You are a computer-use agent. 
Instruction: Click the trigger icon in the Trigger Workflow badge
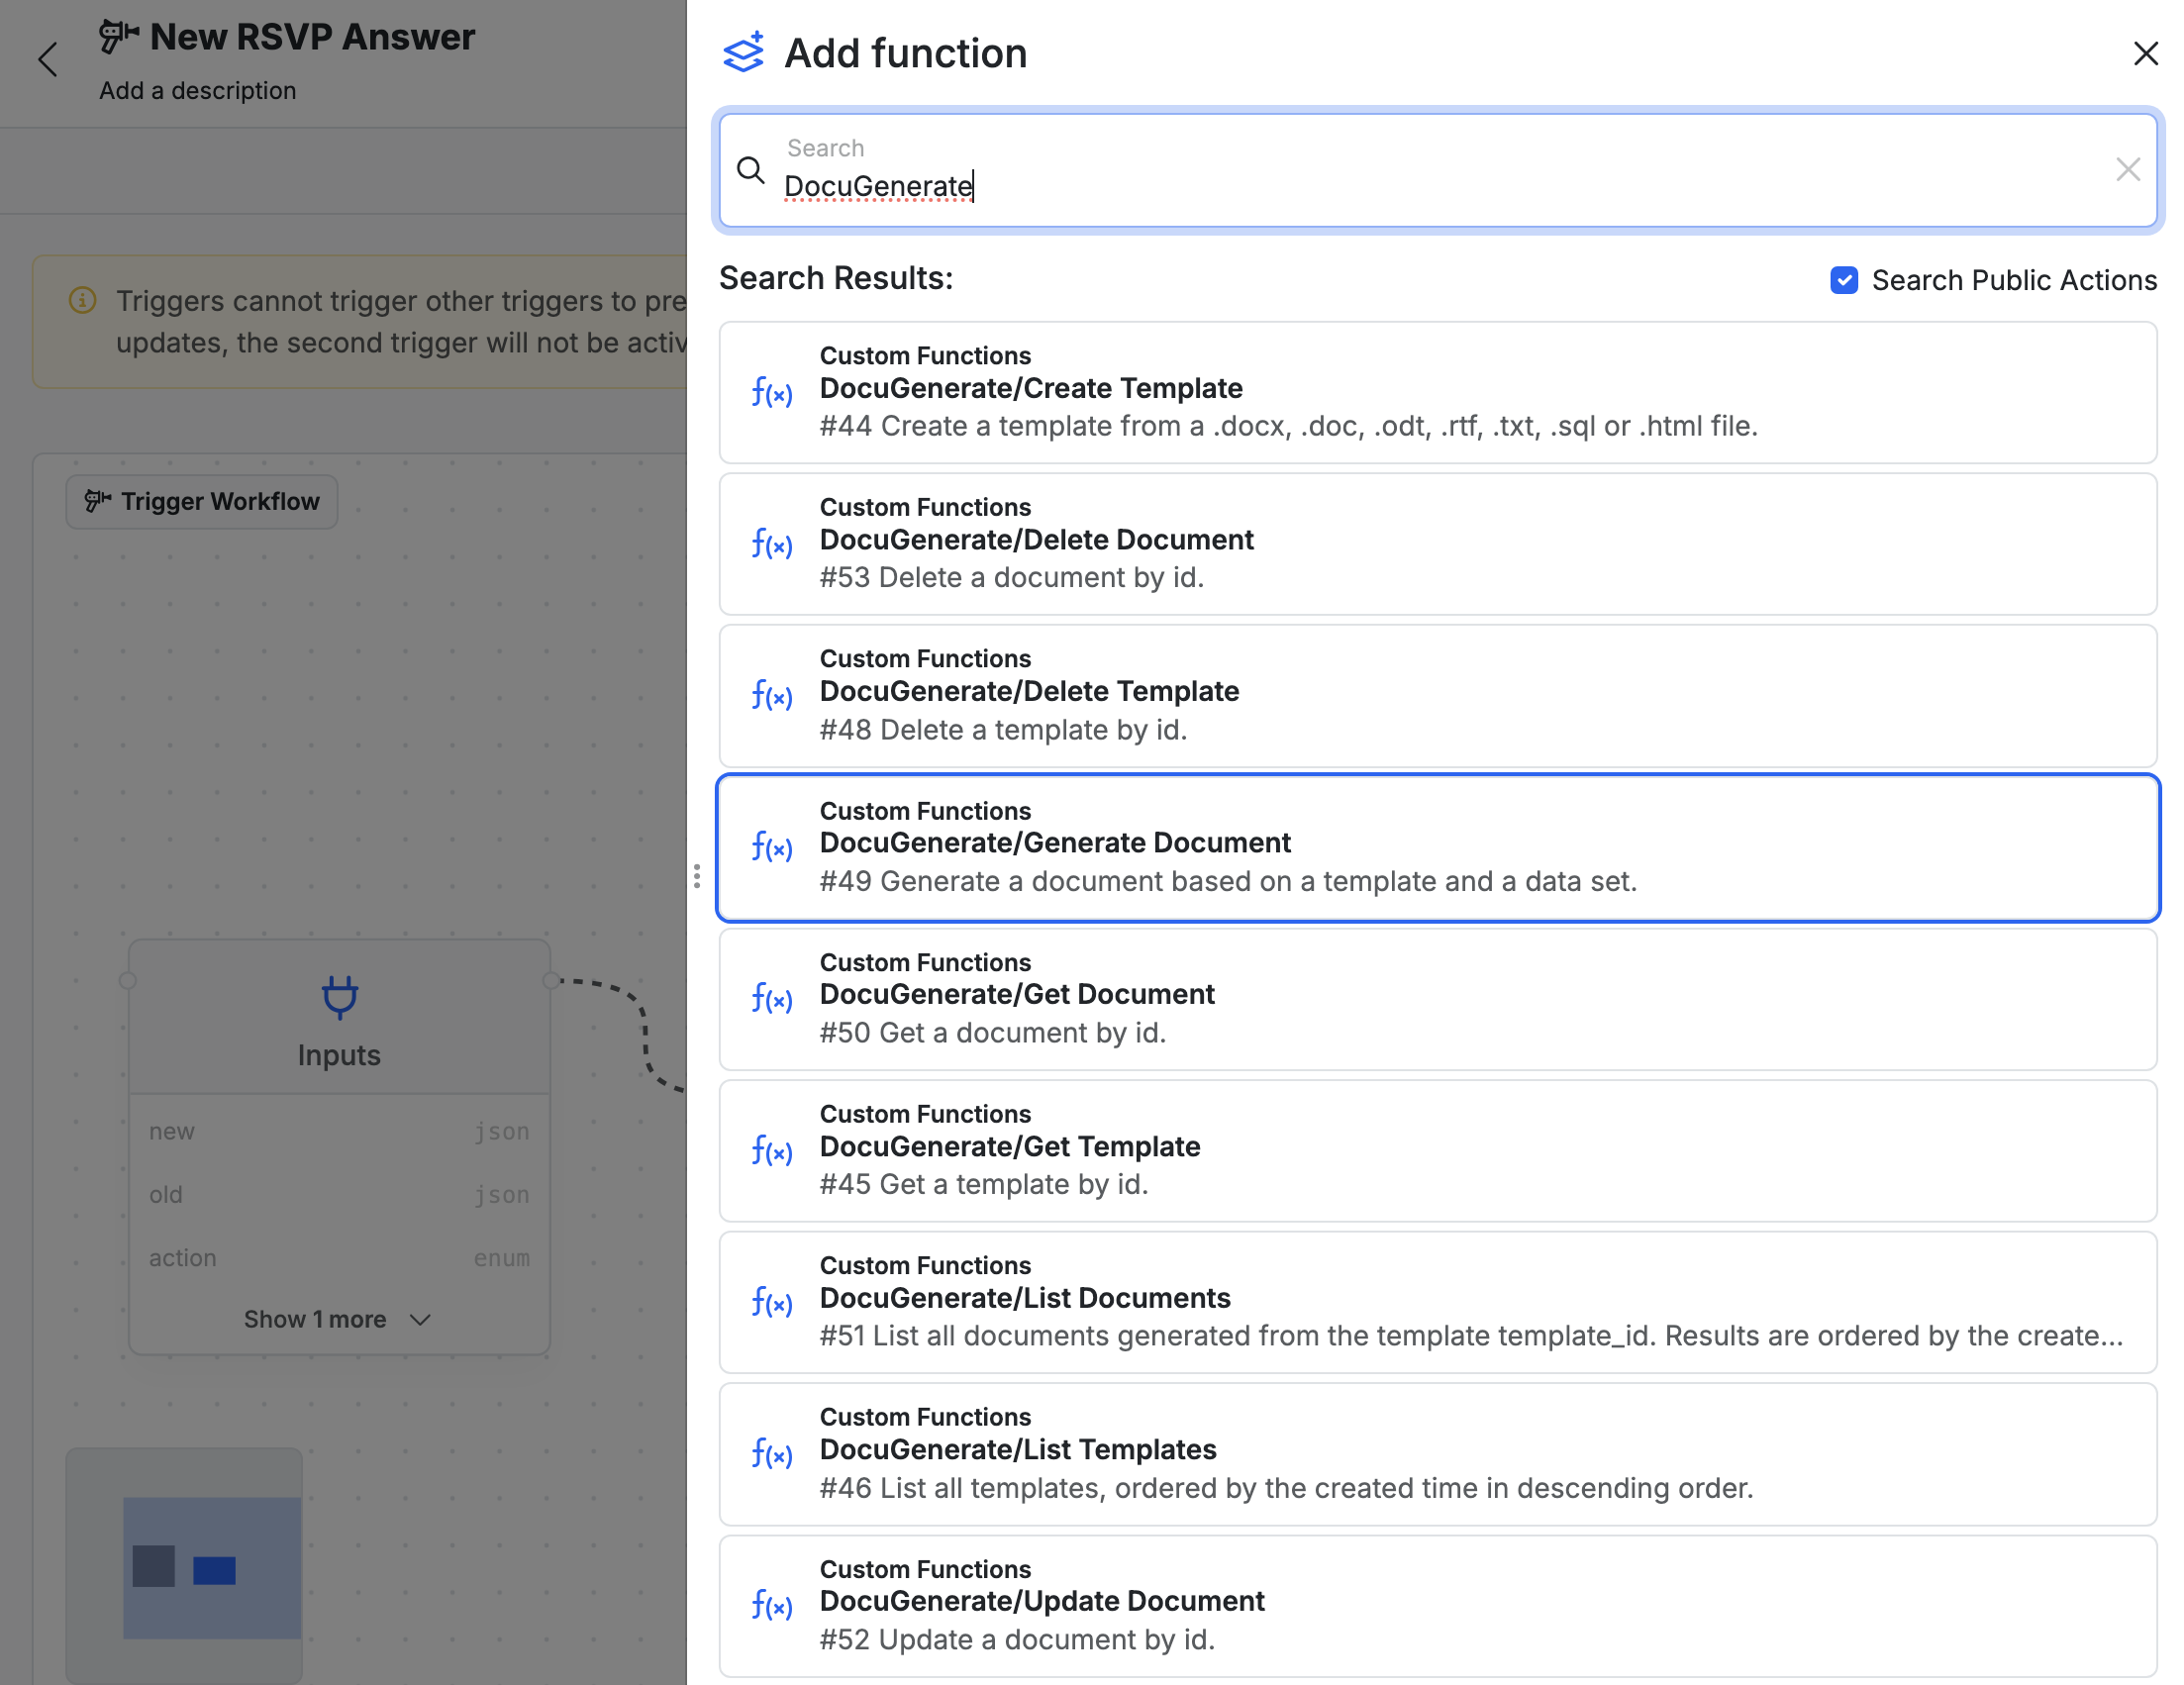tap(98, 501)
